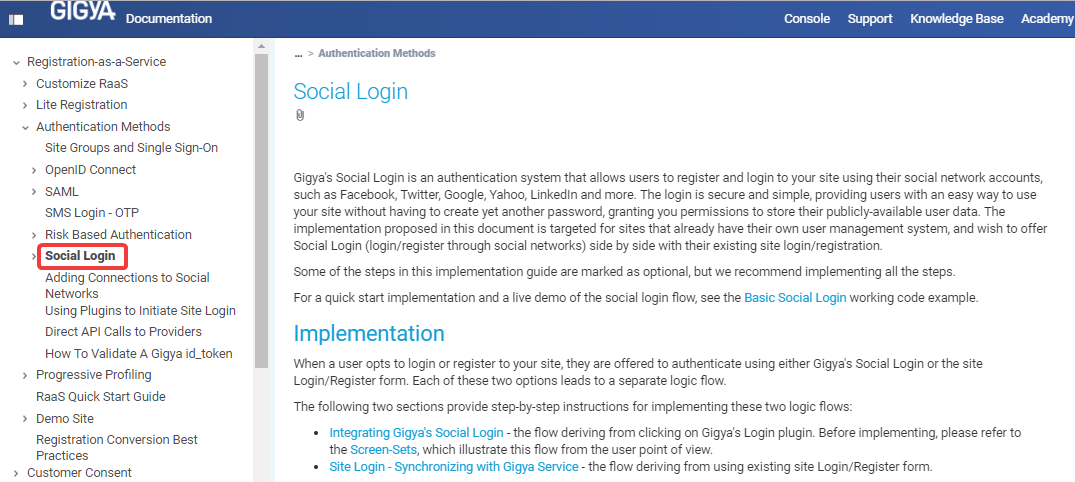Select Demo Site item
This screenshot has width=1075, height=482.
pos(64,418)
